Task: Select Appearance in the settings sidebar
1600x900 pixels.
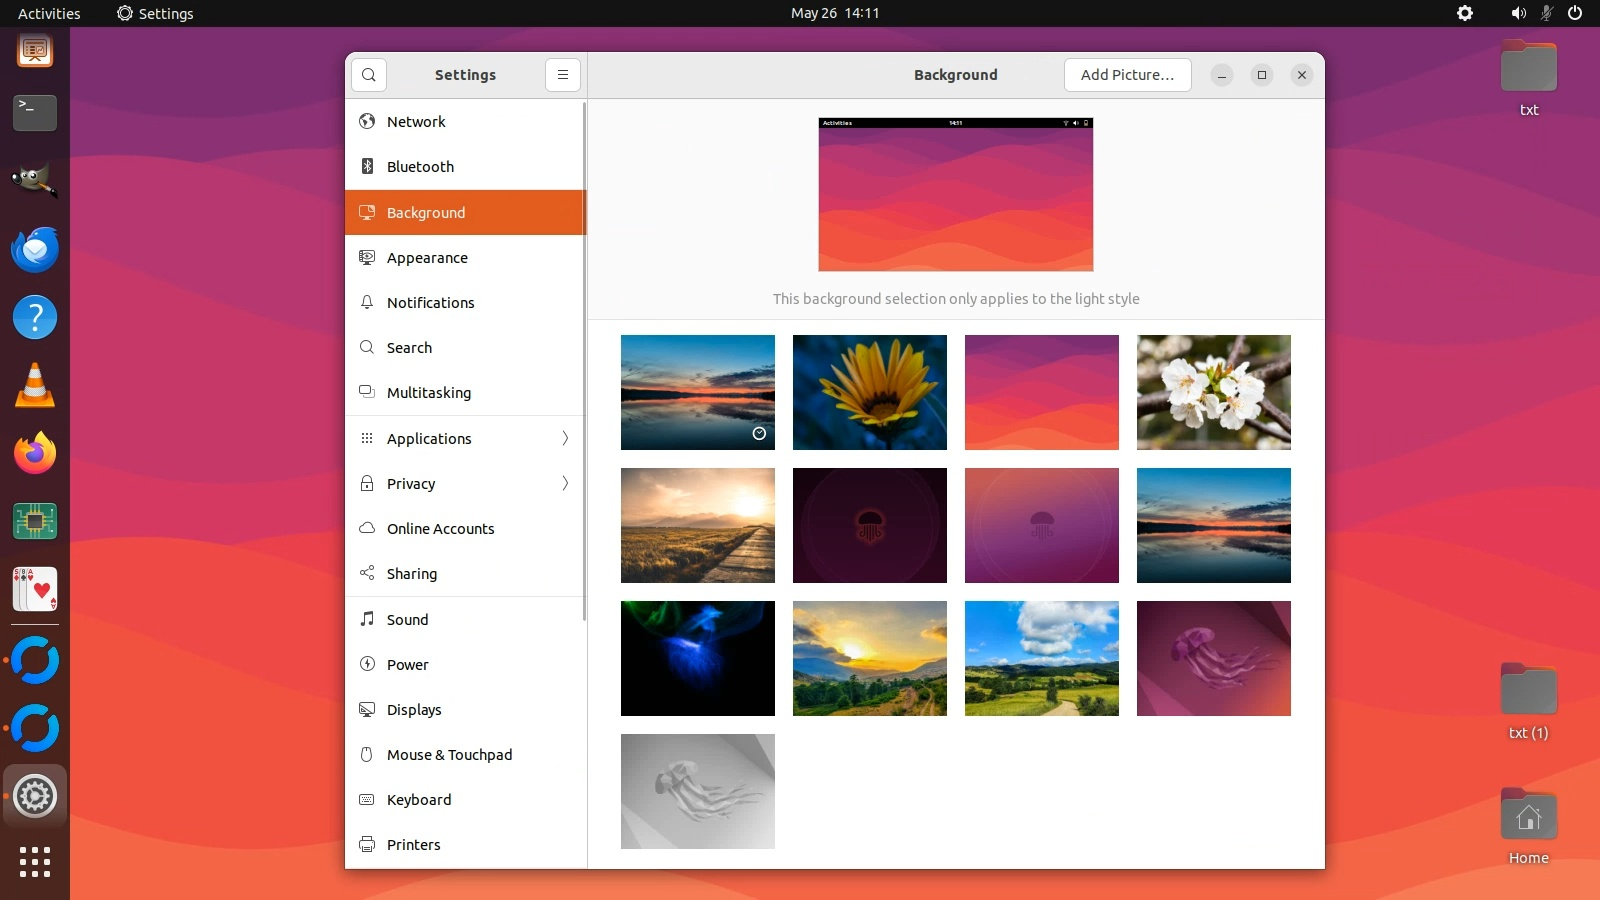Action: pos(427,258)
